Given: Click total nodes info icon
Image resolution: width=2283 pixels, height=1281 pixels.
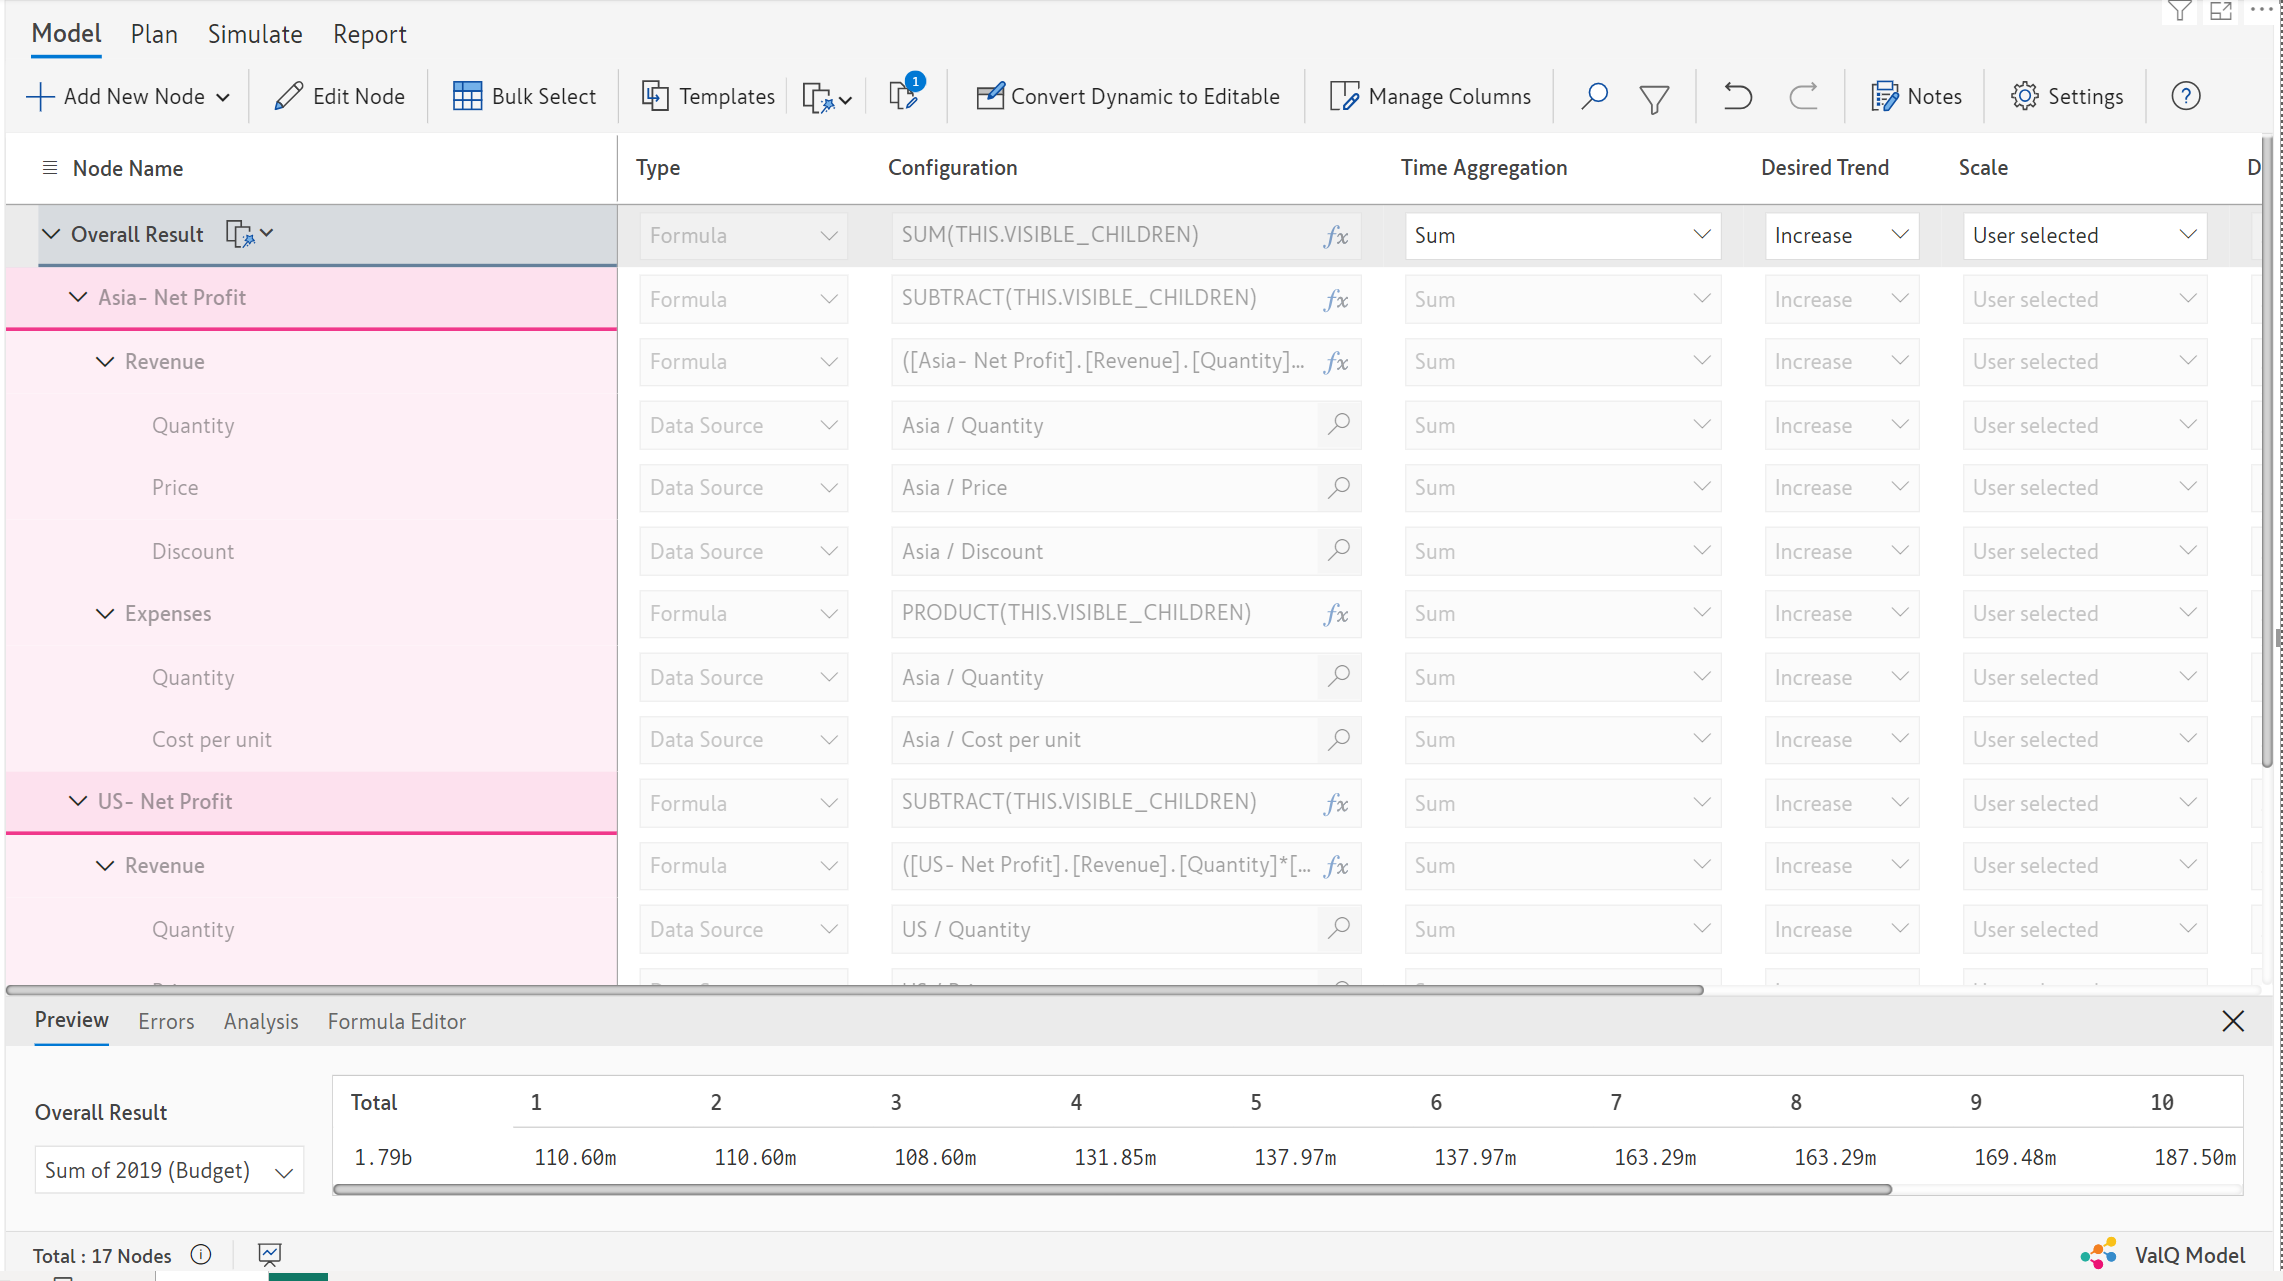Looking at the screenshot, I should point(201,1254).
